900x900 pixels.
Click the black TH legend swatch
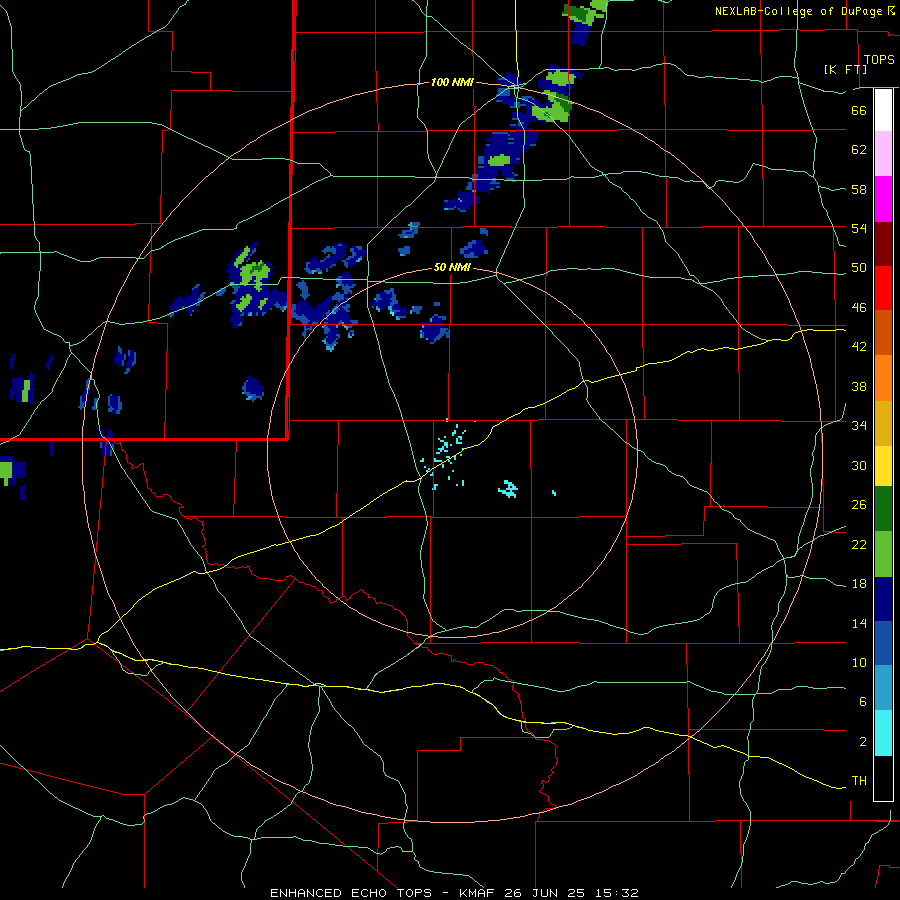click(x=883, y=778)
